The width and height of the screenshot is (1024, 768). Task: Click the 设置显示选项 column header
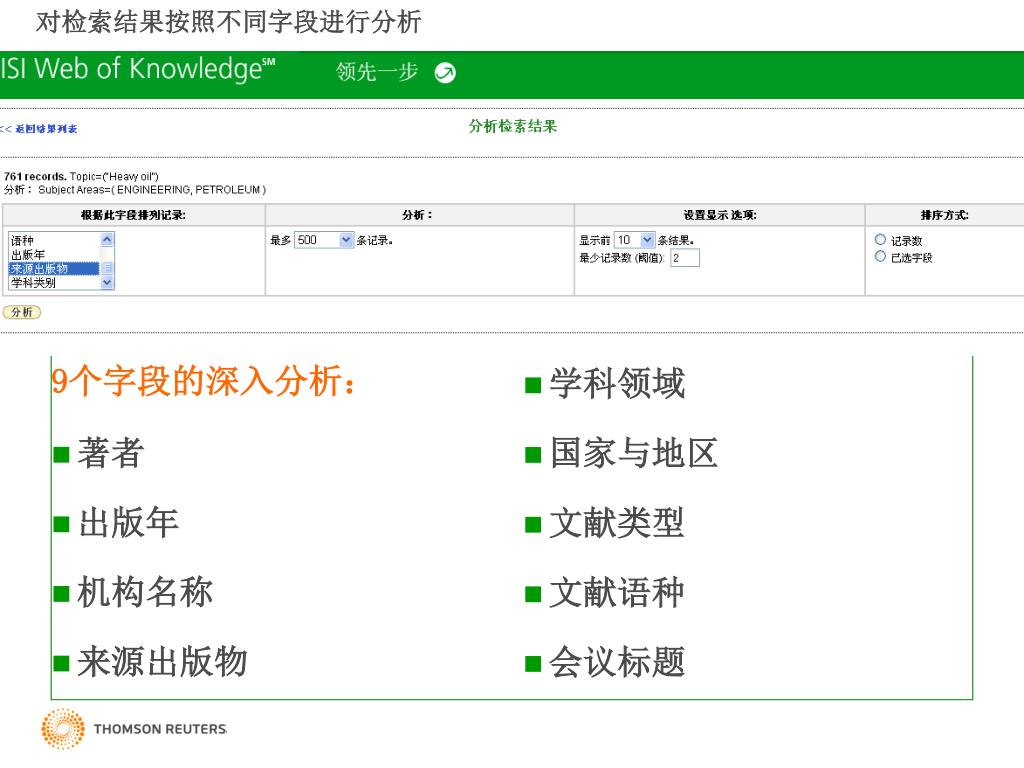coord(720,215)
